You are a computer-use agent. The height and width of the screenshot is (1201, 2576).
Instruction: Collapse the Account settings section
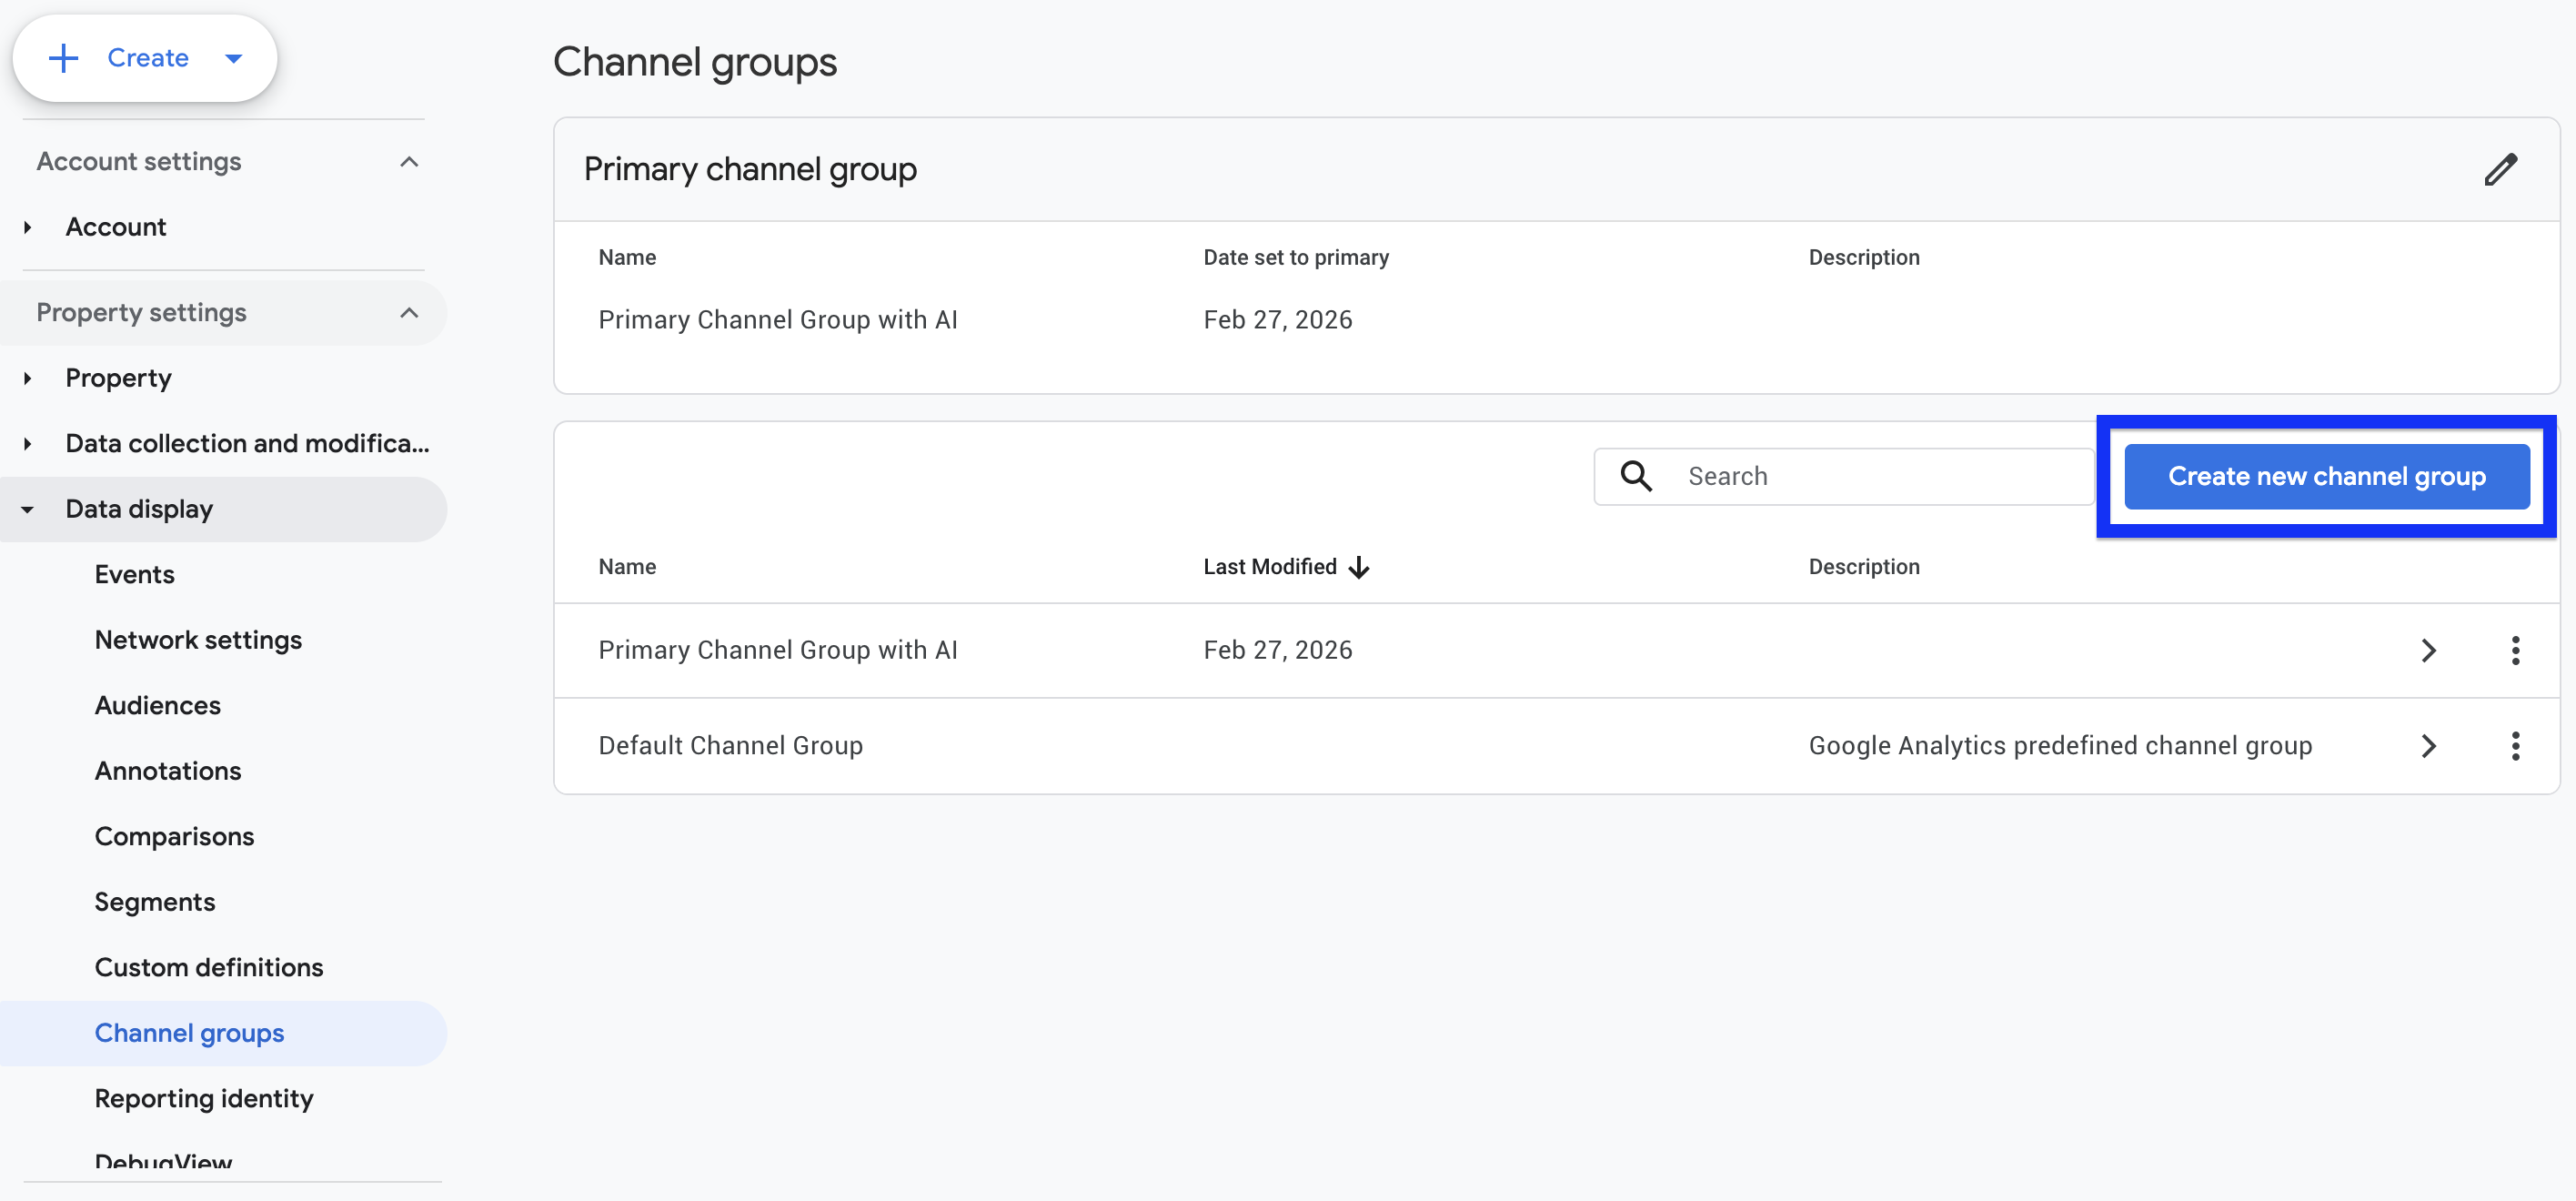(409, 162)
